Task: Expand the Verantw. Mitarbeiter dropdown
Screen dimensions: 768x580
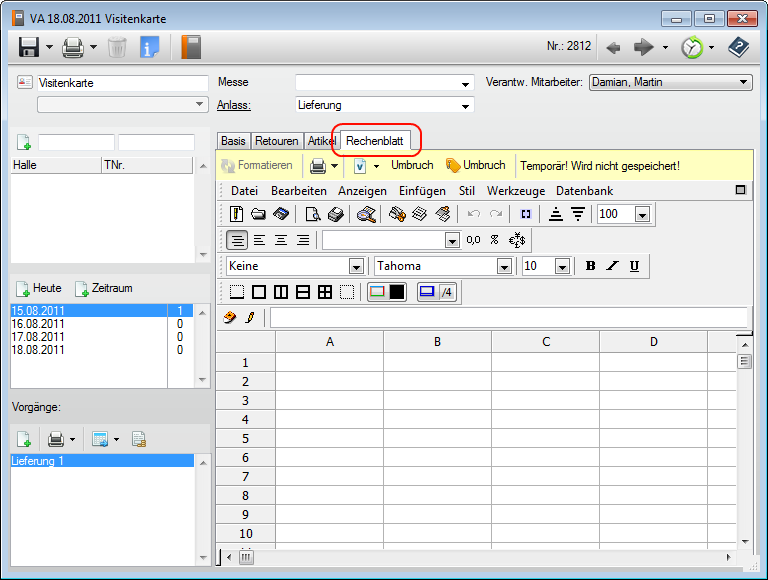Action: point(744,82)
